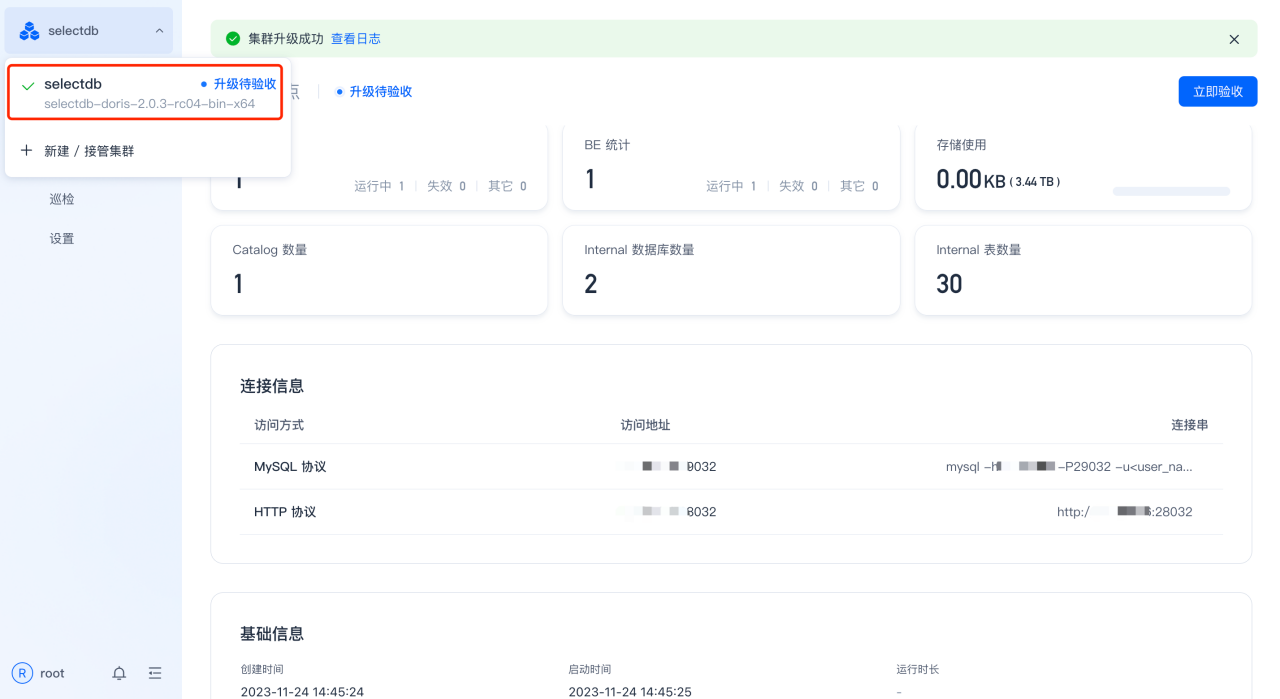Click 创建时间 value 2023-11-24 14:45:24

point(302,692)
